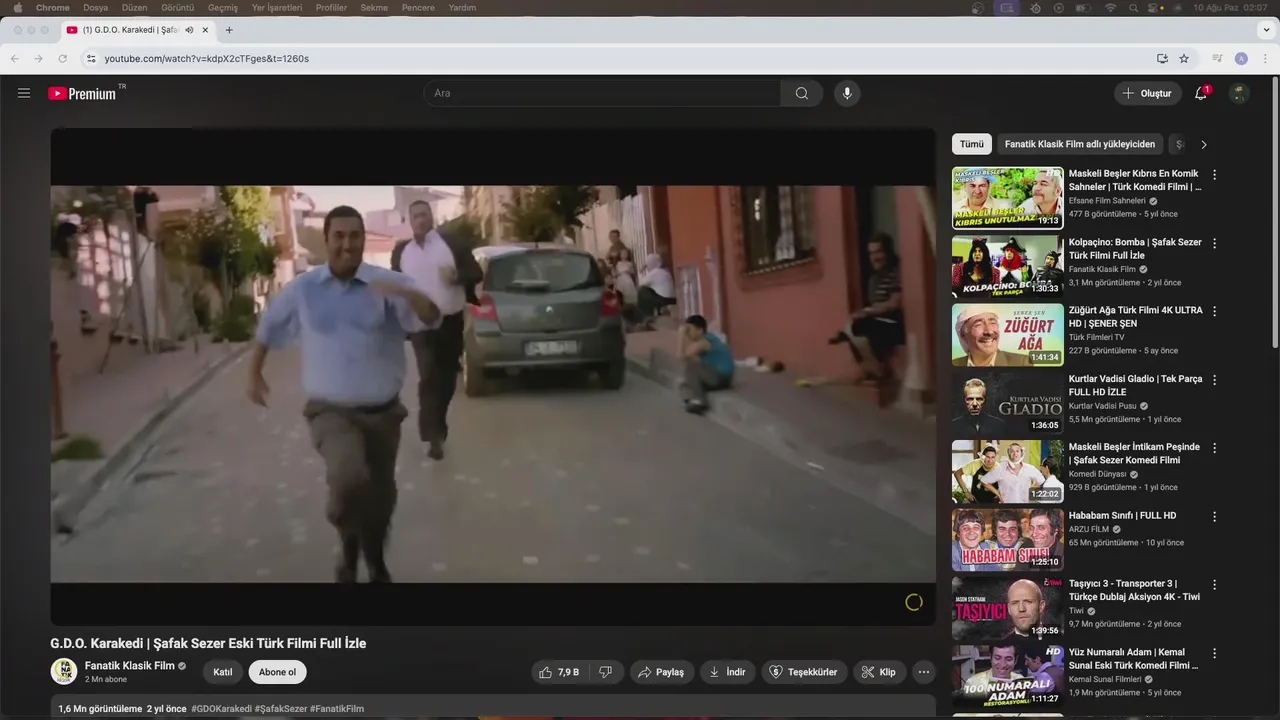Open Chrome profile avatar in toolbar
1280x720 pixels.
1241,59
